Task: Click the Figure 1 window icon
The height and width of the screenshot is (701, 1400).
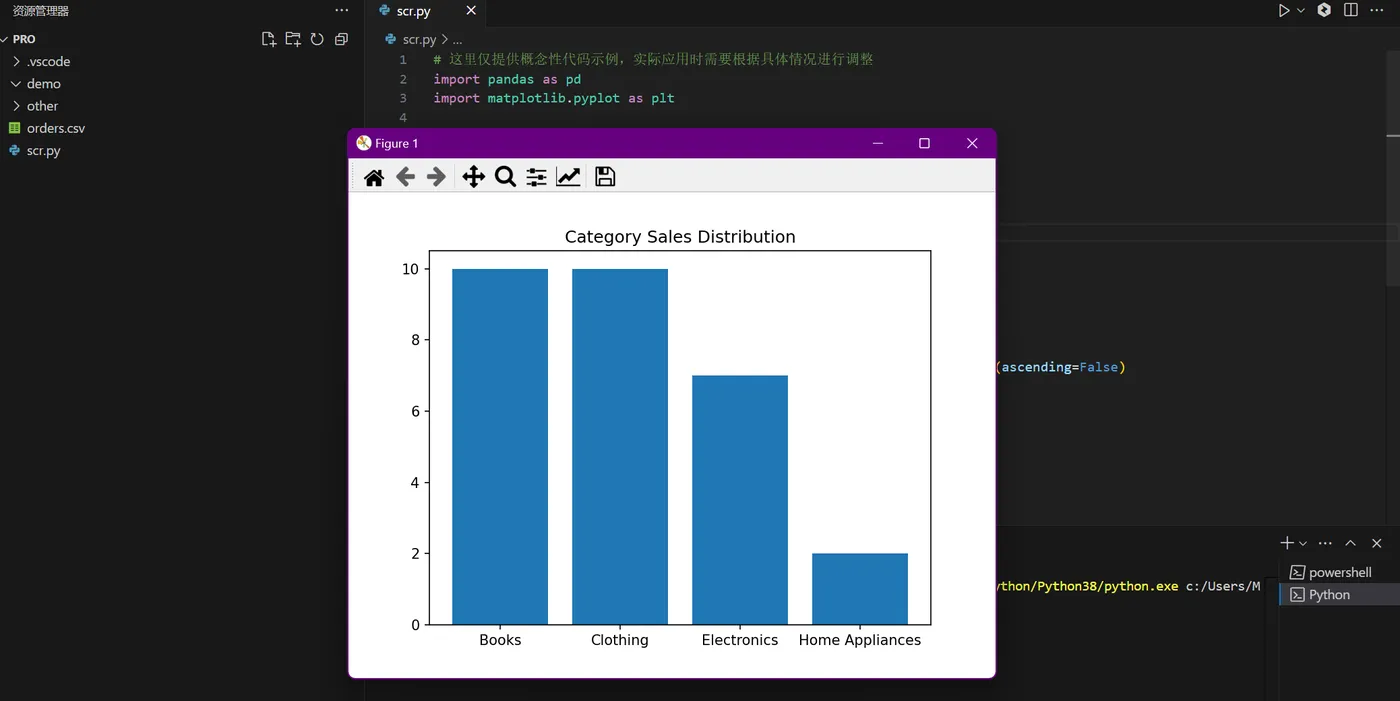Action: click(x=364, y=143)
